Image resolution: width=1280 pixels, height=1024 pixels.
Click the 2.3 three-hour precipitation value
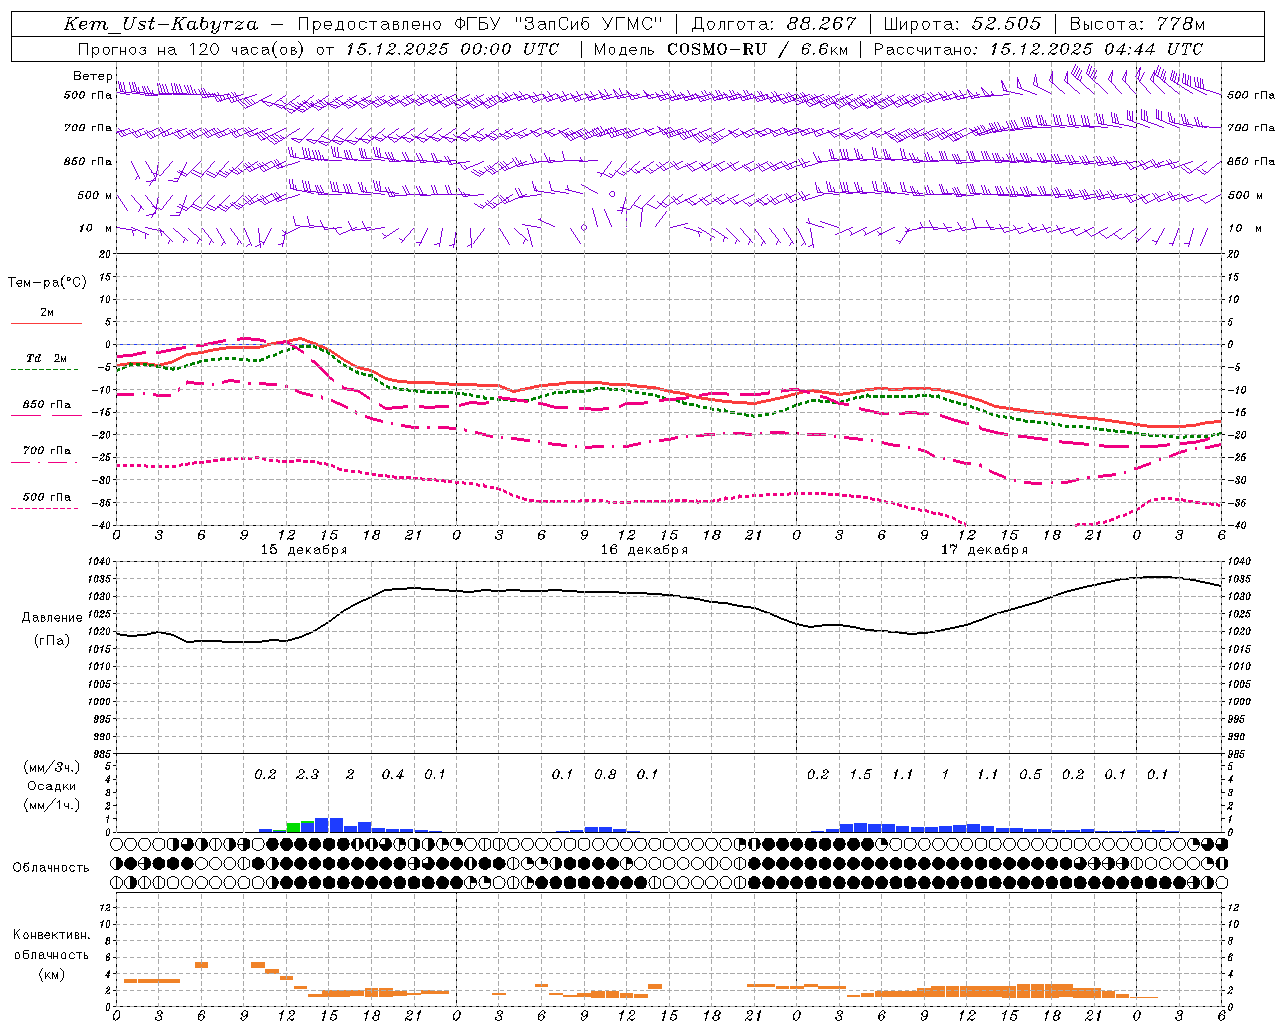point(308,775)
